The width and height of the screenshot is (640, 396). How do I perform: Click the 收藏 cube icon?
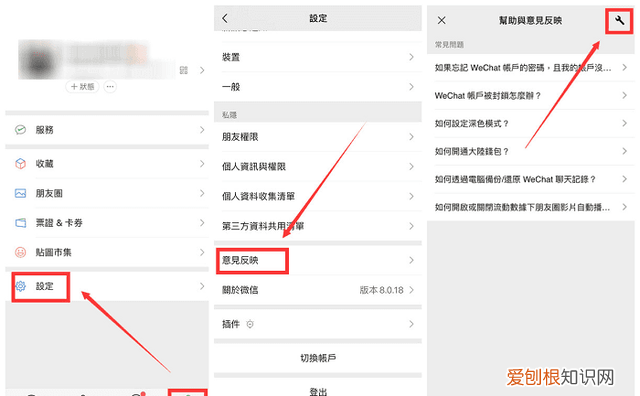20,164
